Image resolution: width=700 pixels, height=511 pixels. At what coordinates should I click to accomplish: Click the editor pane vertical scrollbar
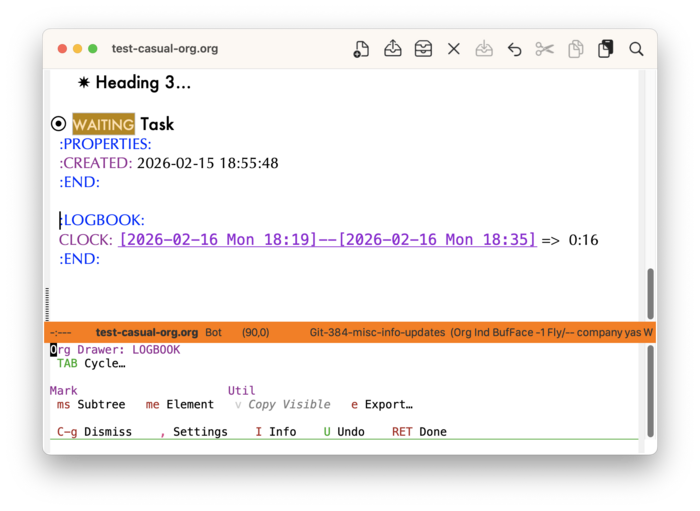tap(650, 294)
